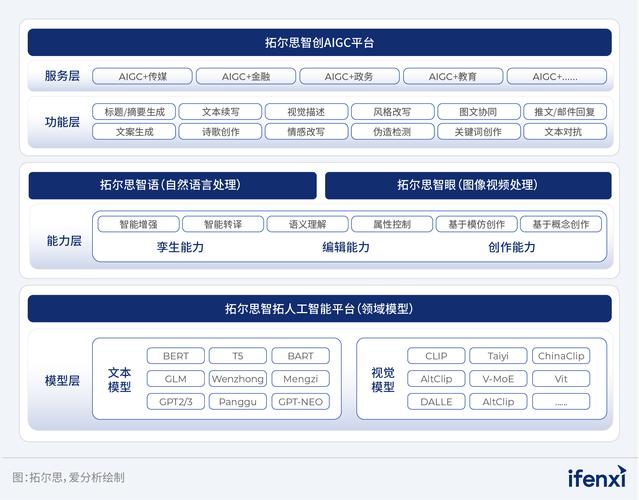Click the 视觉模型 group label
Screen dimensions: 639x500
point(383,379)
